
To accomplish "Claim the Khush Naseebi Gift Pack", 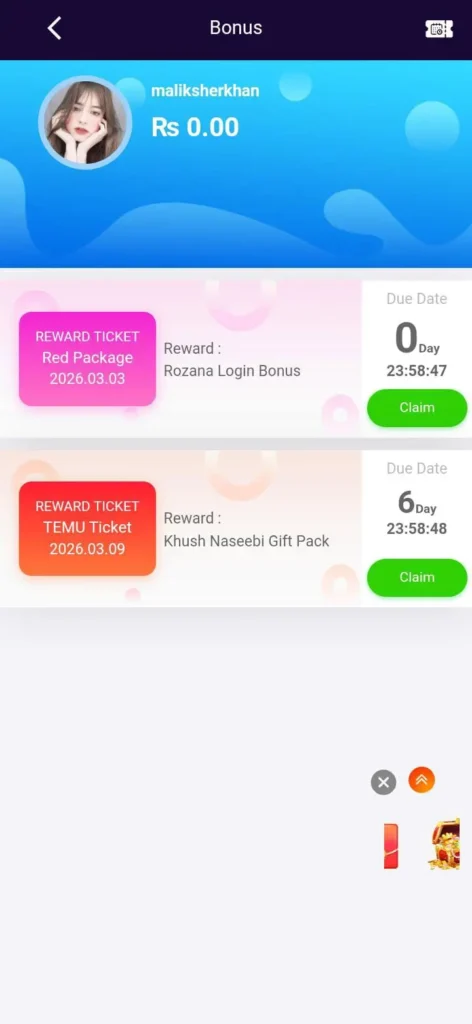I will coord(417,577).
